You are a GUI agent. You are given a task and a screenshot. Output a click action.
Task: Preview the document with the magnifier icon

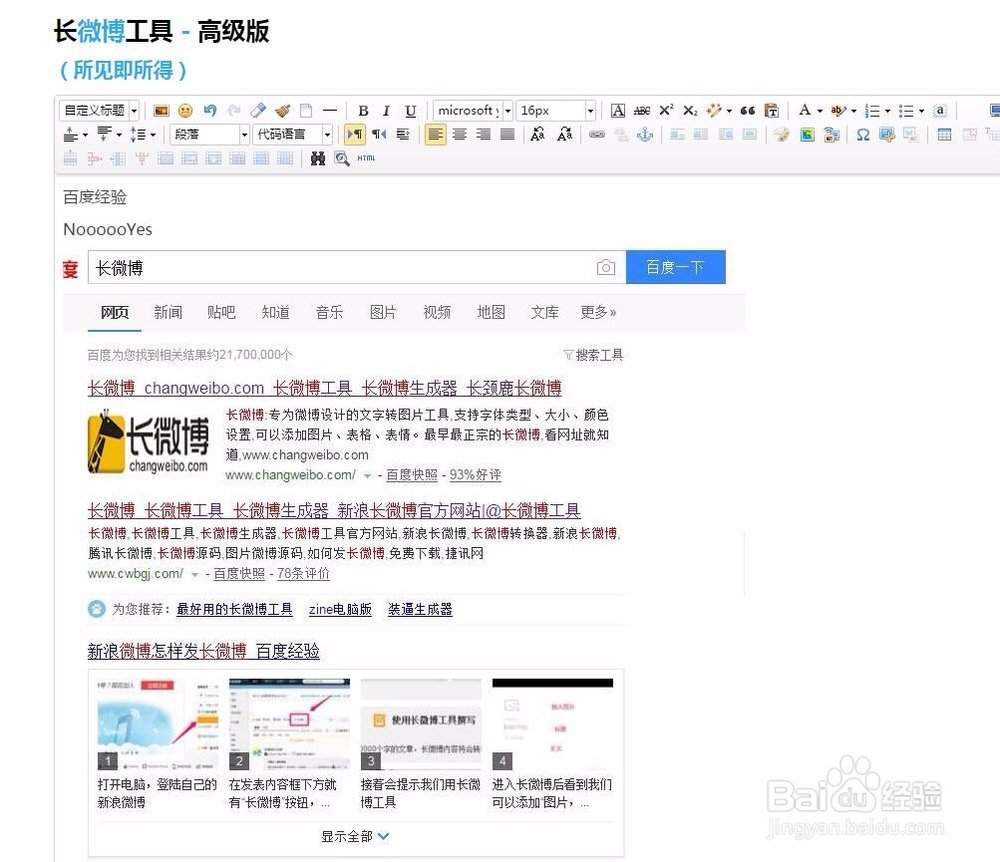[342, 158]
